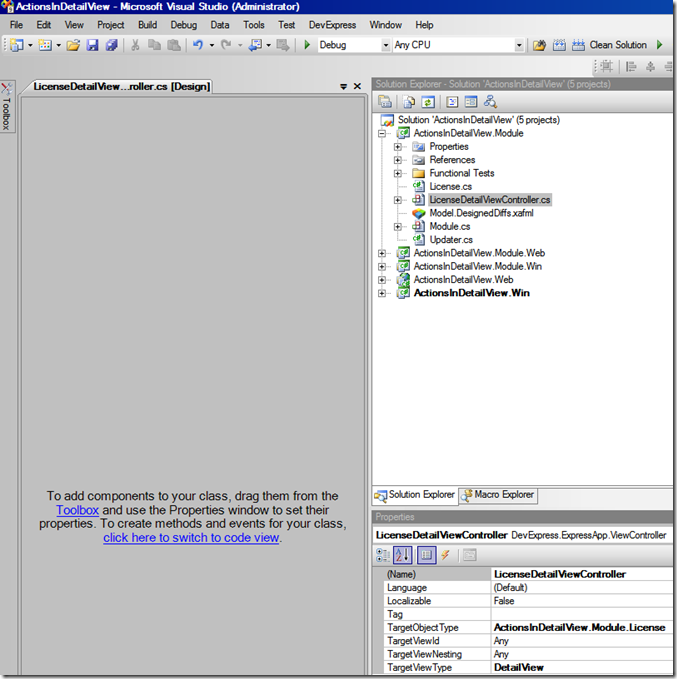Screen dimensions: 677x679
Task: Open the New Project dropdown arrow
Action: [x=30, y=45]
